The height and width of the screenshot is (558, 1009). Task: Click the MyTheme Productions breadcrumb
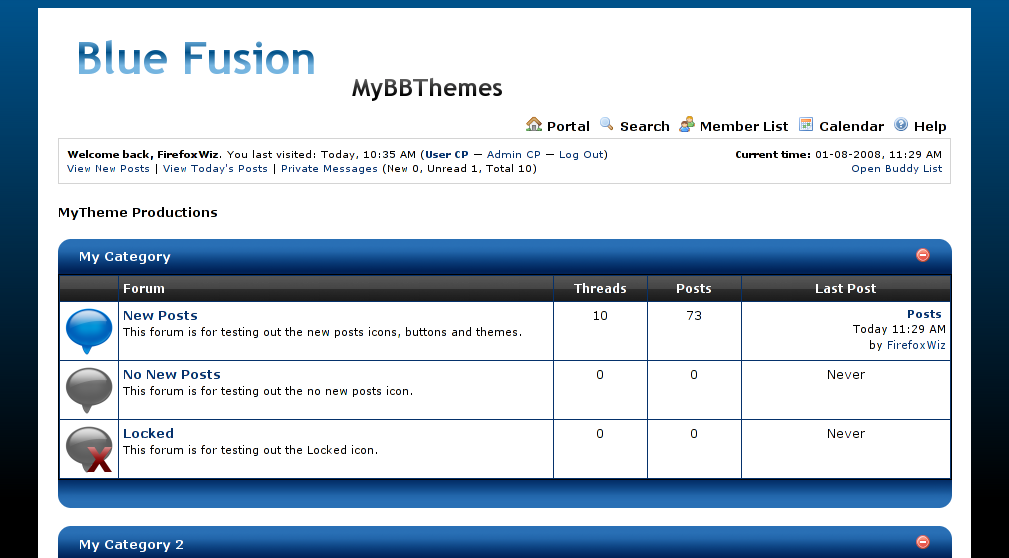point(138,212)
